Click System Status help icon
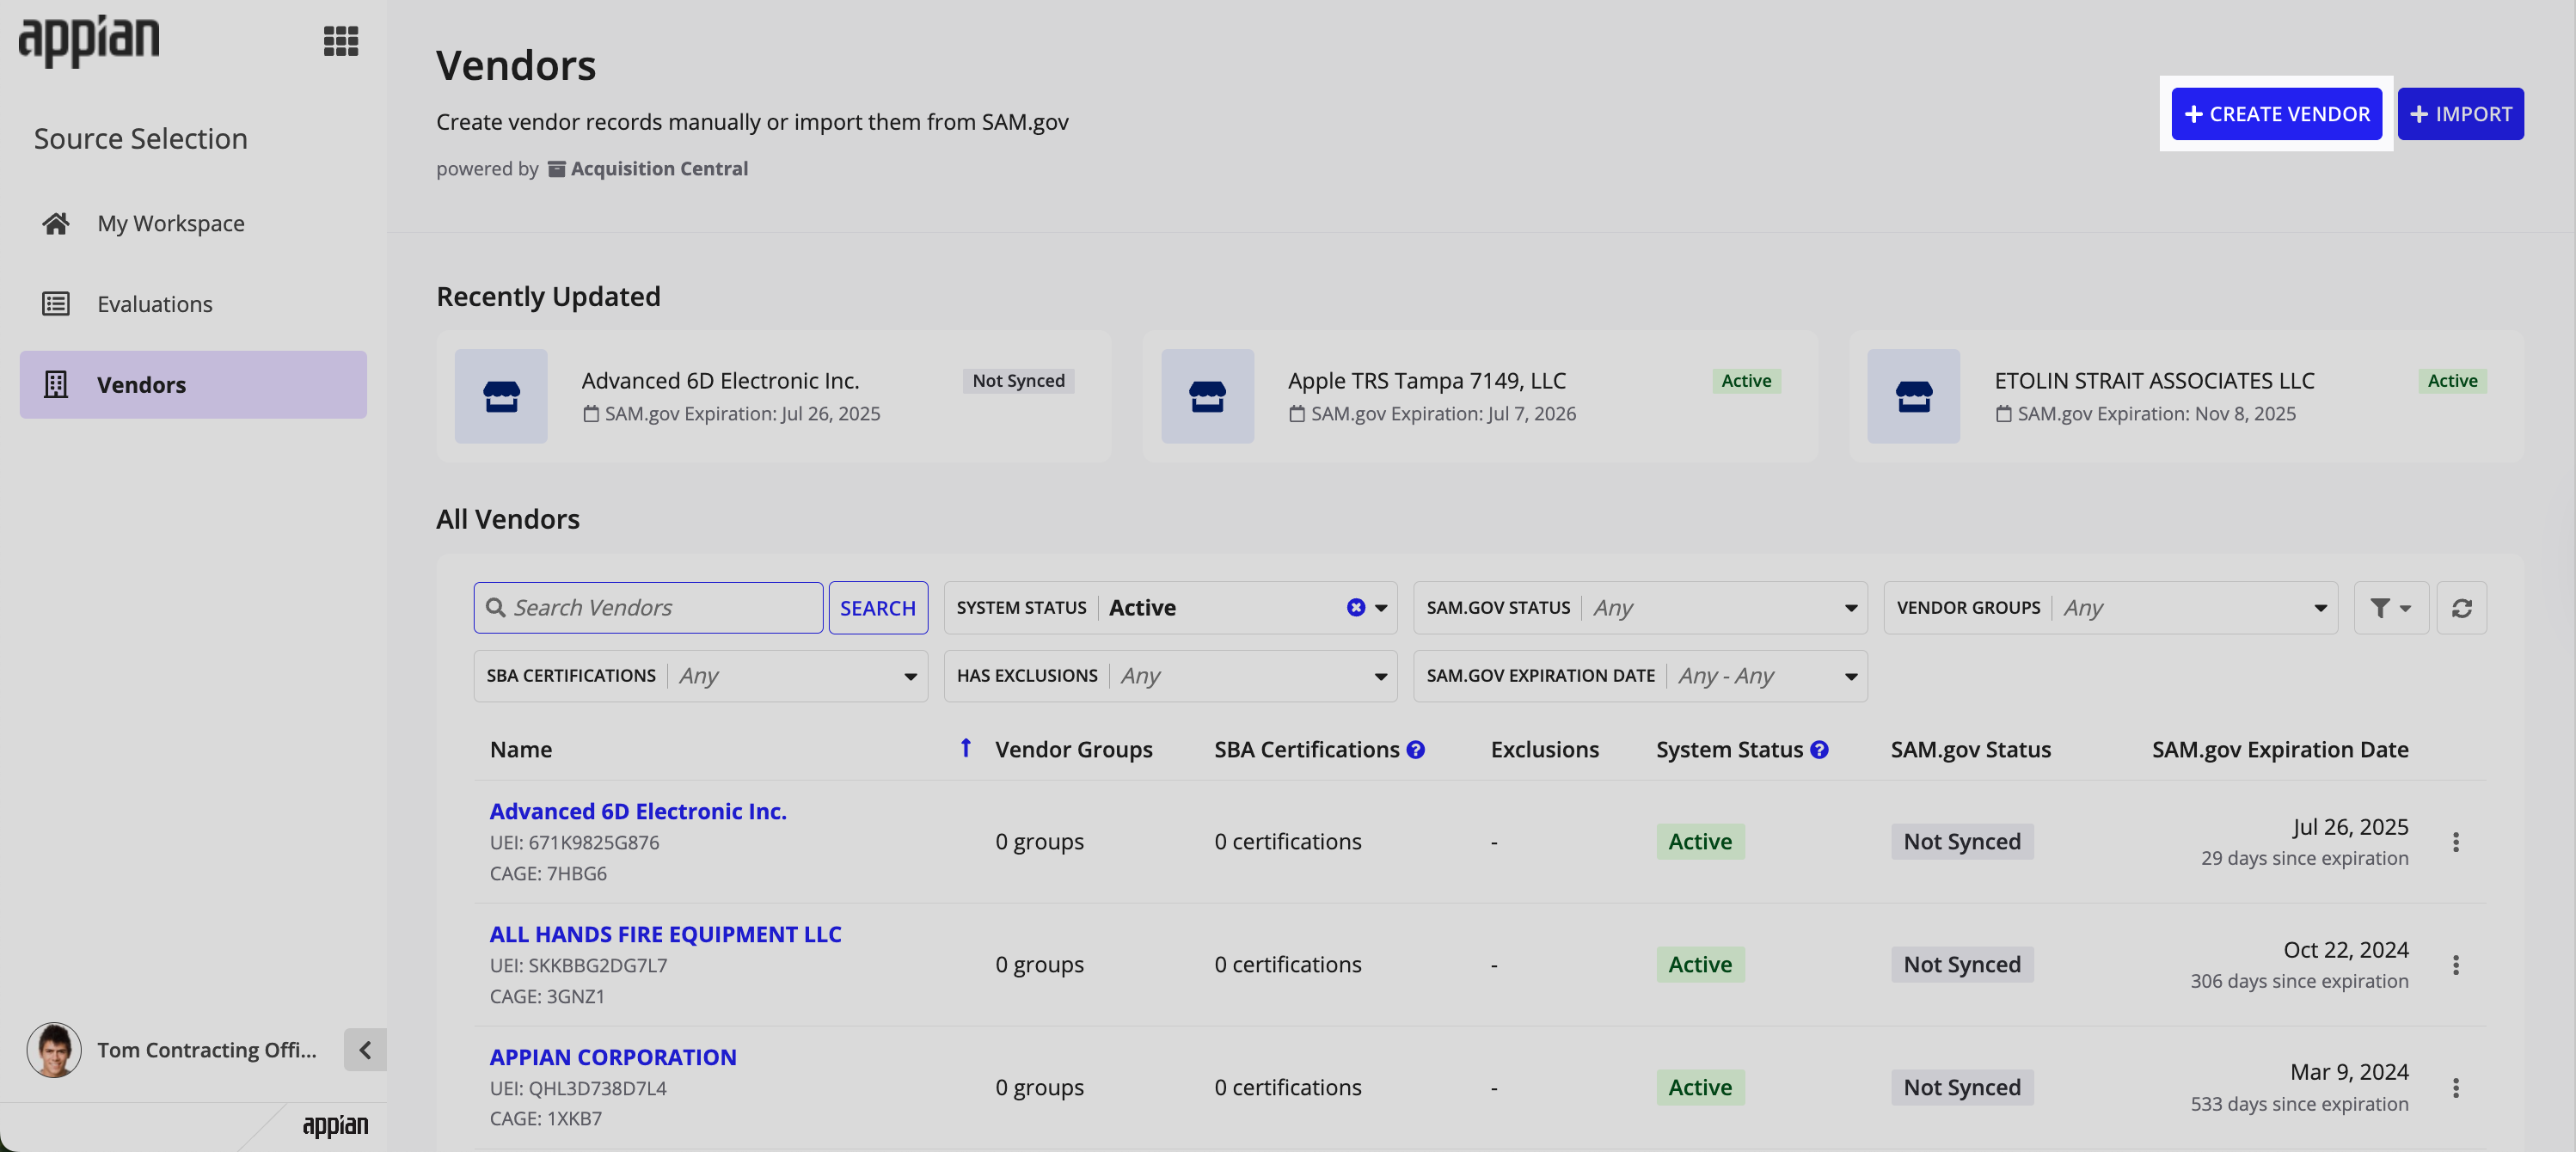 1819,749
